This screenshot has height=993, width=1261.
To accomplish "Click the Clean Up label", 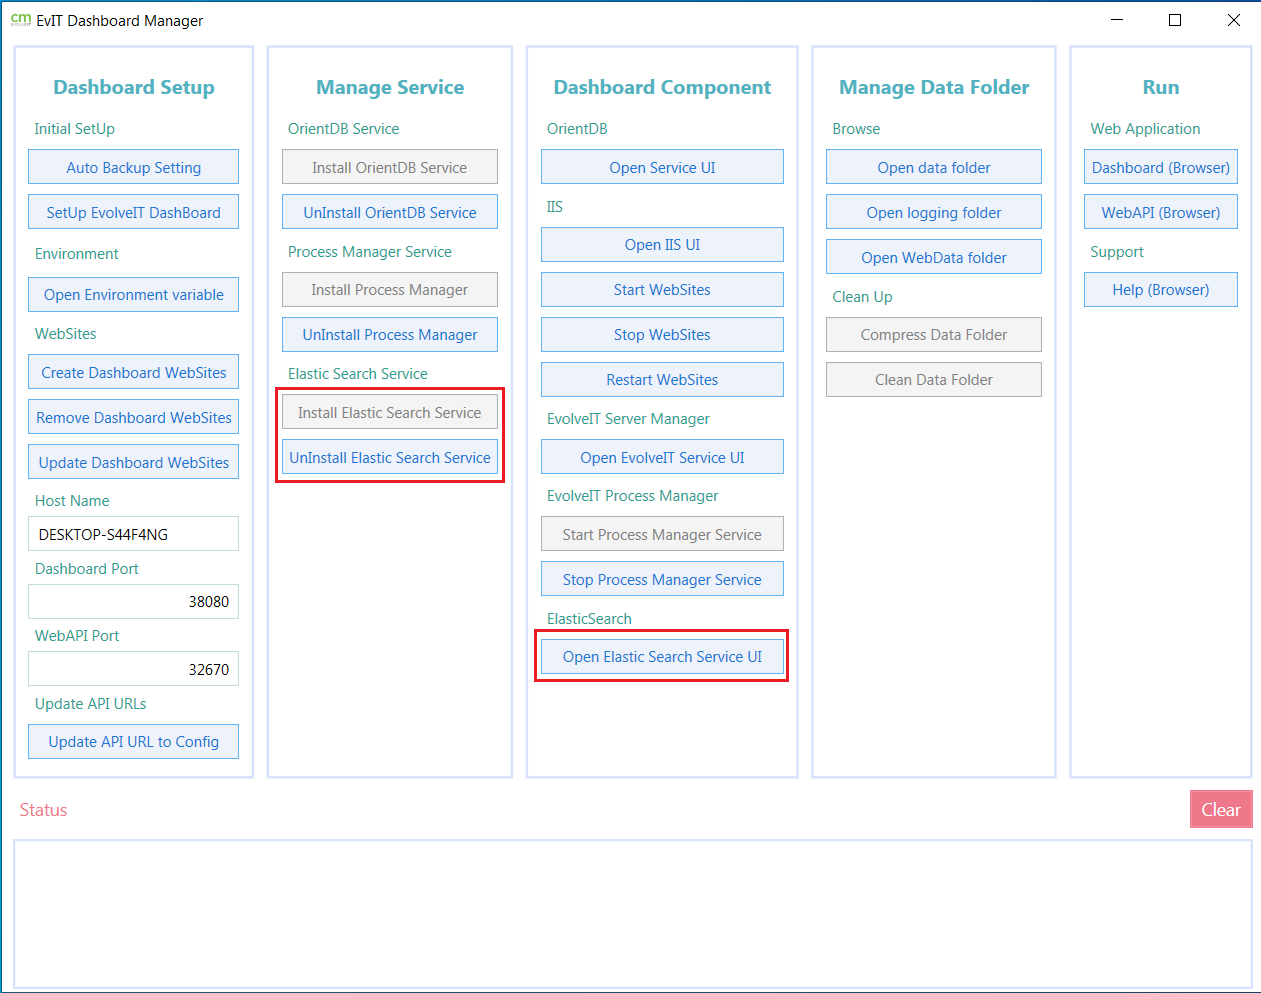I will point(862,296).
